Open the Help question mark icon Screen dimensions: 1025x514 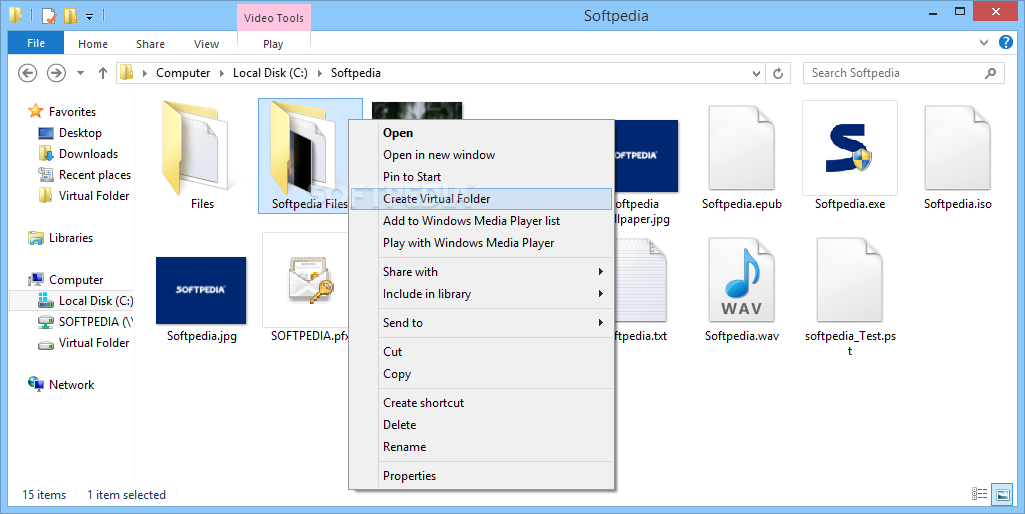[1005, 43]
